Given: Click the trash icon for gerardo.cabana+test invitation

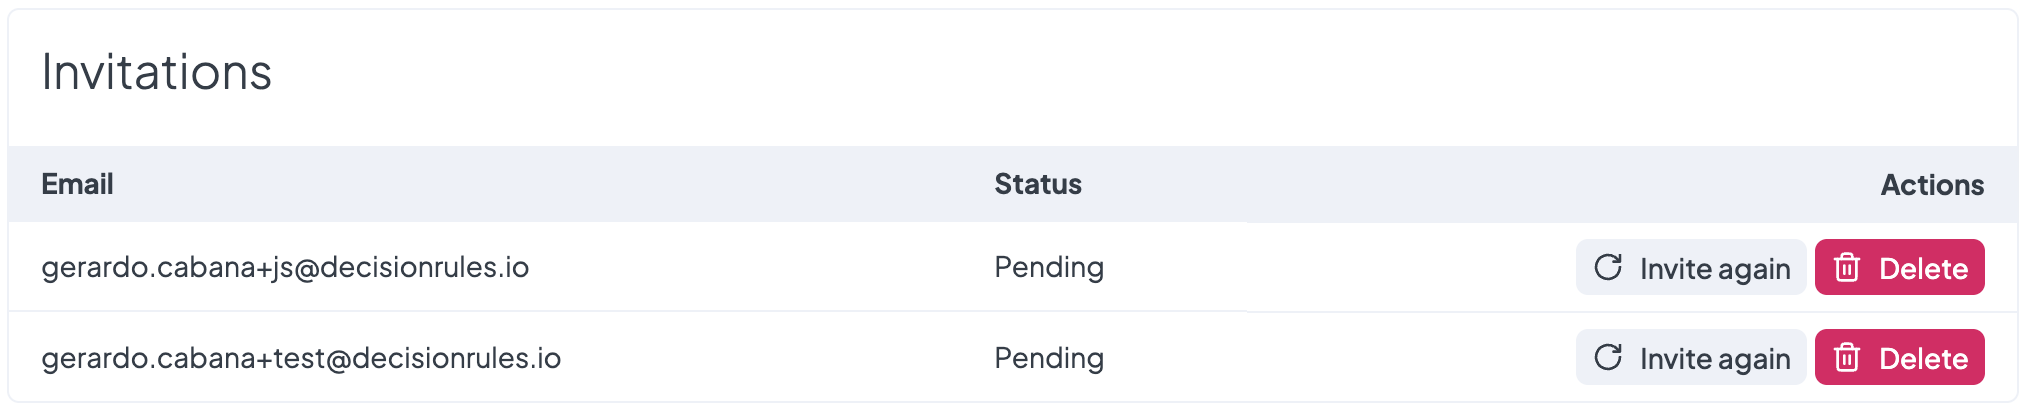Looking at the screenshot, I should (x=1847, y=357).
